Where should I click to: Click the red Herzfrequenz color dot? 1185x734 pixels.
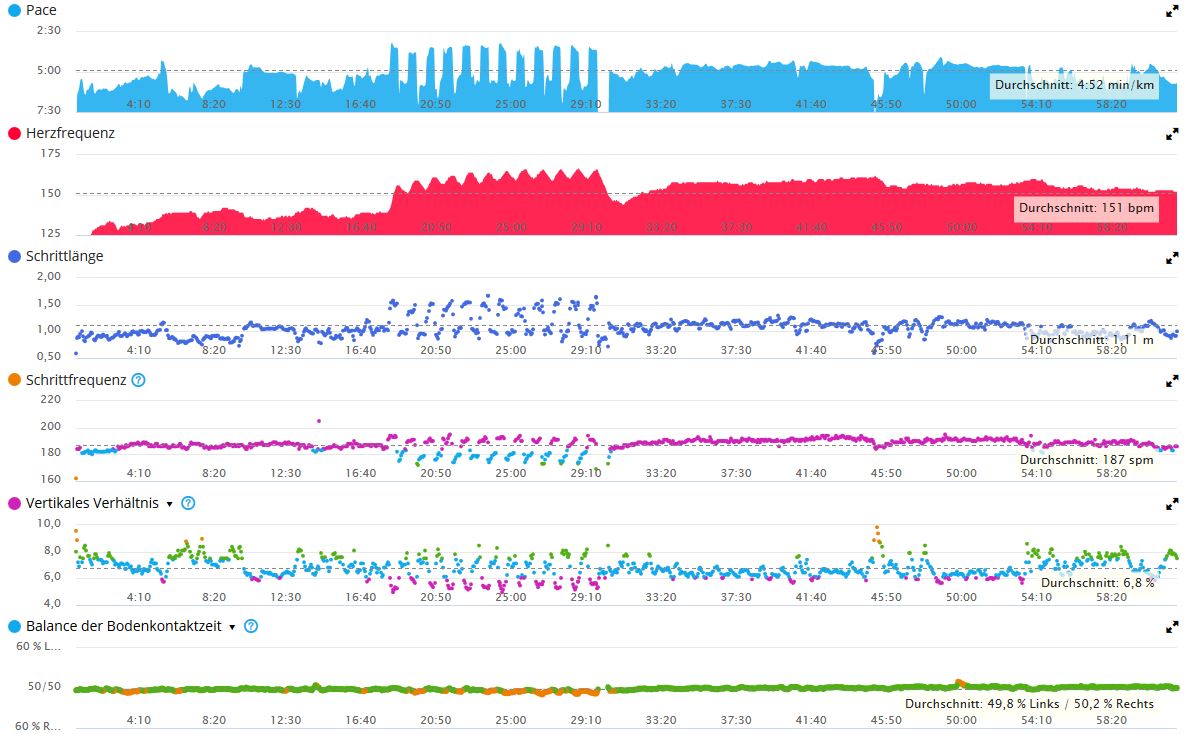coord(14,133)
